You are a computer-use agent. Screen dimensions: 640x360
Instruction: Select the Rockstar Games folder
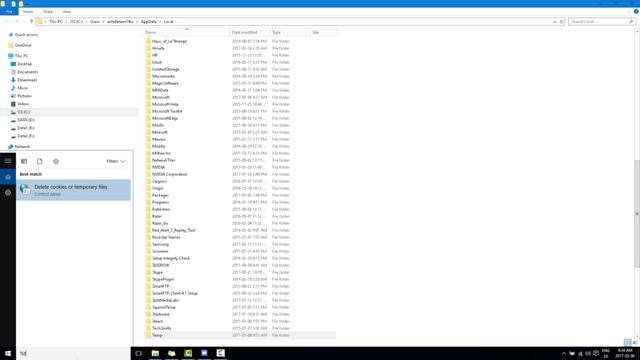click(x=166, y=237)
